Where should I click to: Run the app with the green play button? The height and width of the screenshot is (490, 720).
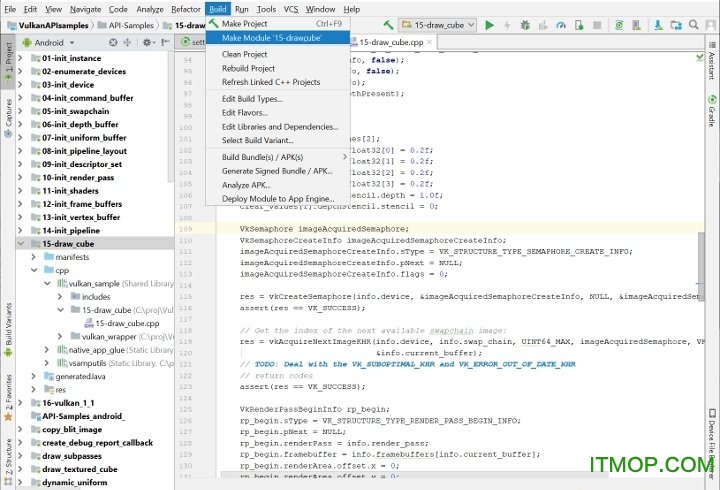tap(489, 25)
